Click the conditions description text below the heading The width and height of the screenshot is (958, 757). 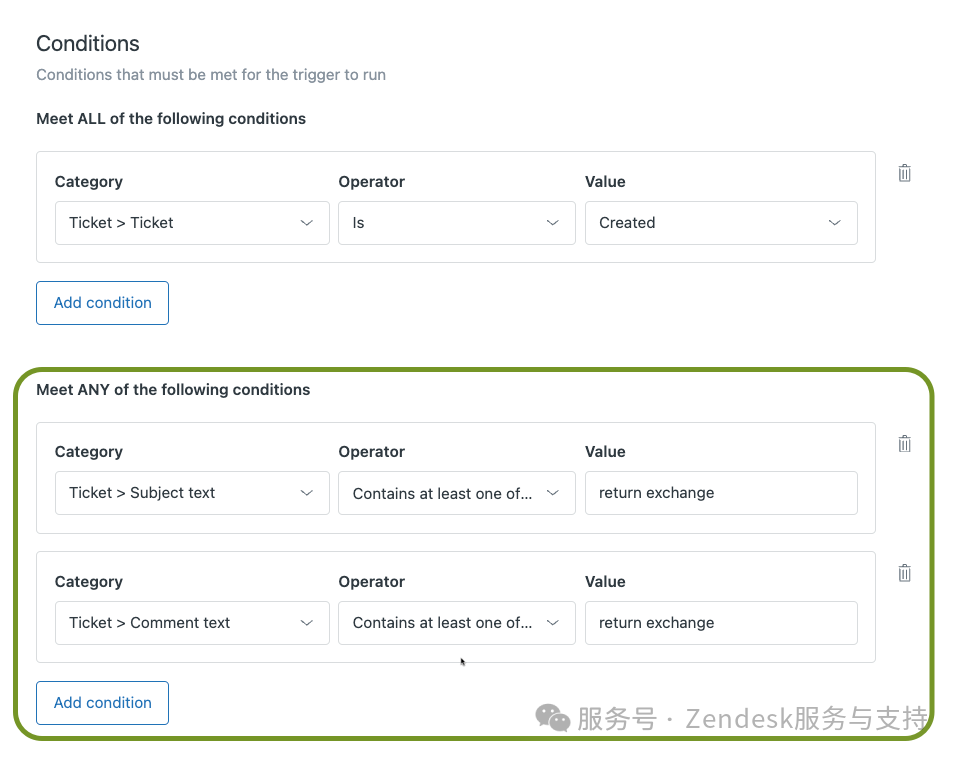pos(211,75)
